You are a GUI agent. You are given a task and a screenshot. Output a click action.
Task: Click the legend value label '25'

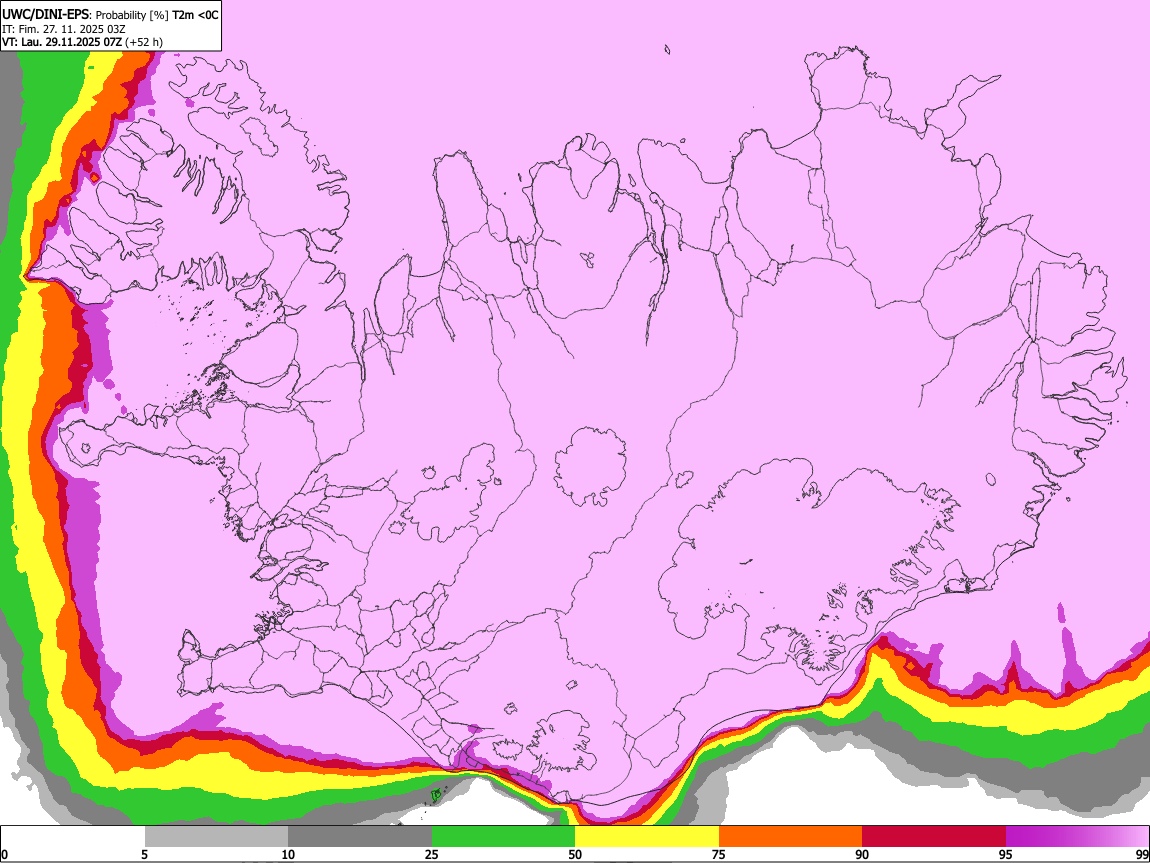[432, 854]
